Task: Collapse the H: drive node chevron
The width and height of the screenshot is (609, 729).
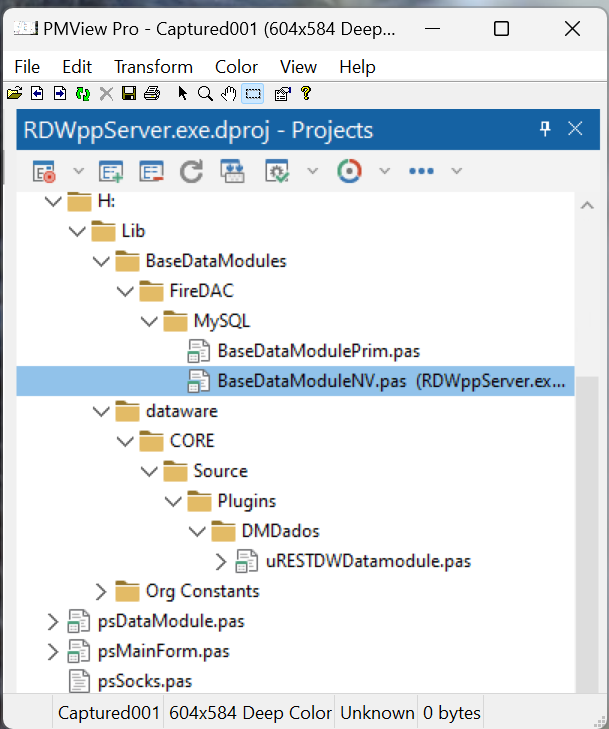Action: pyautogui.click(x=53, y=202)
